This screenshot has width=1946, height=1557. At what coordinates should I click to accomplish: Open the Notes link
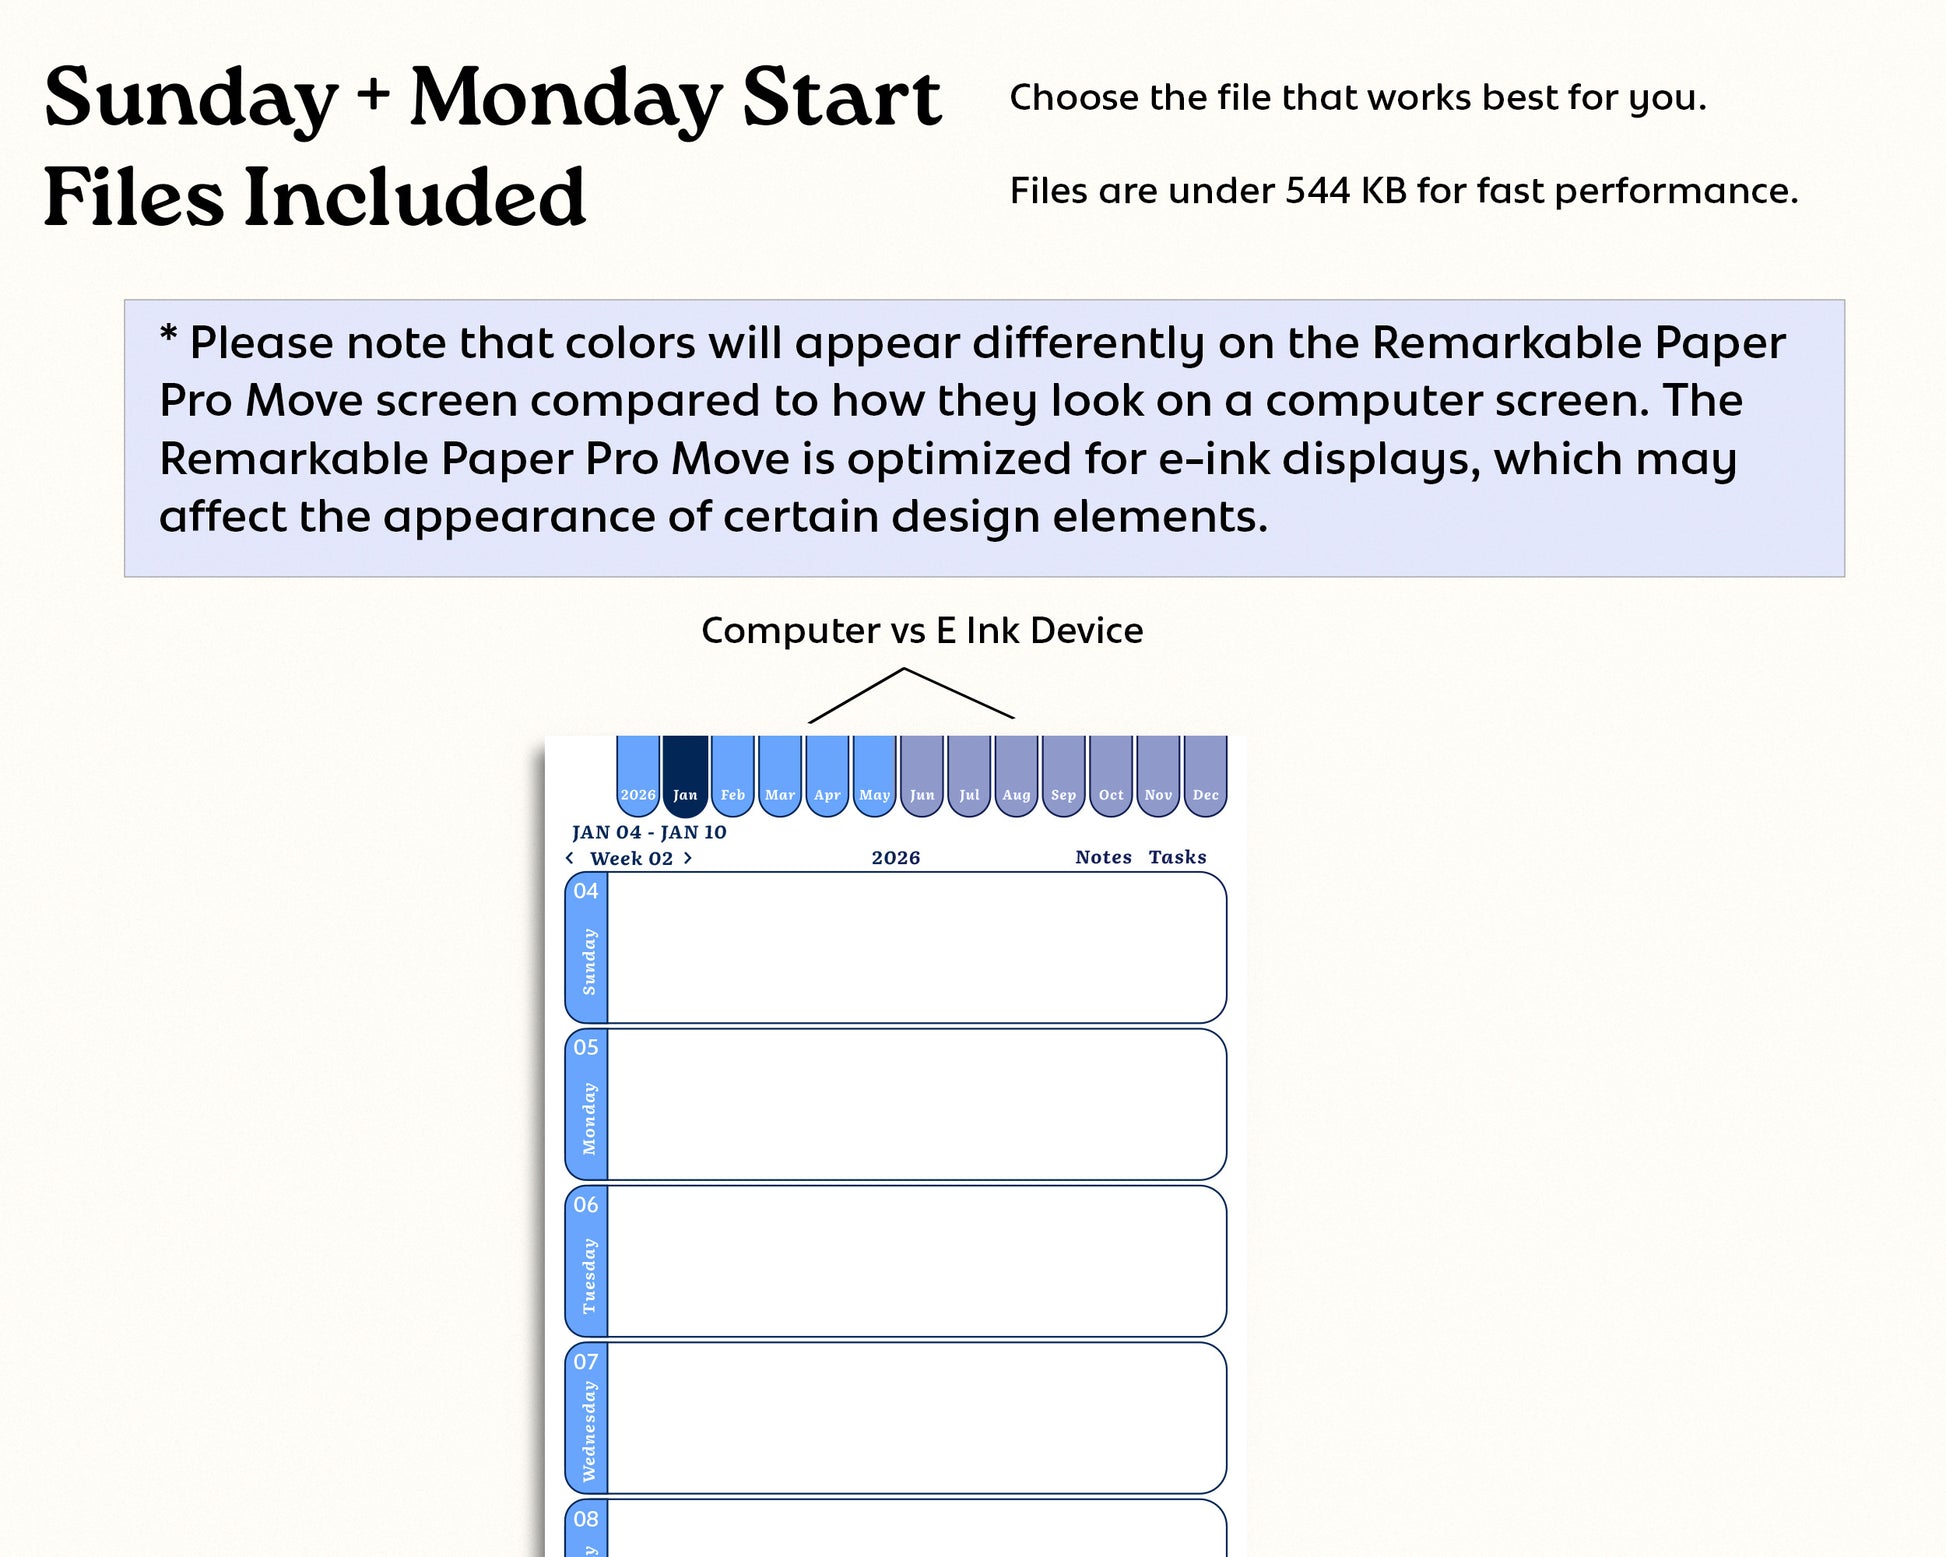click(1104, 857)
